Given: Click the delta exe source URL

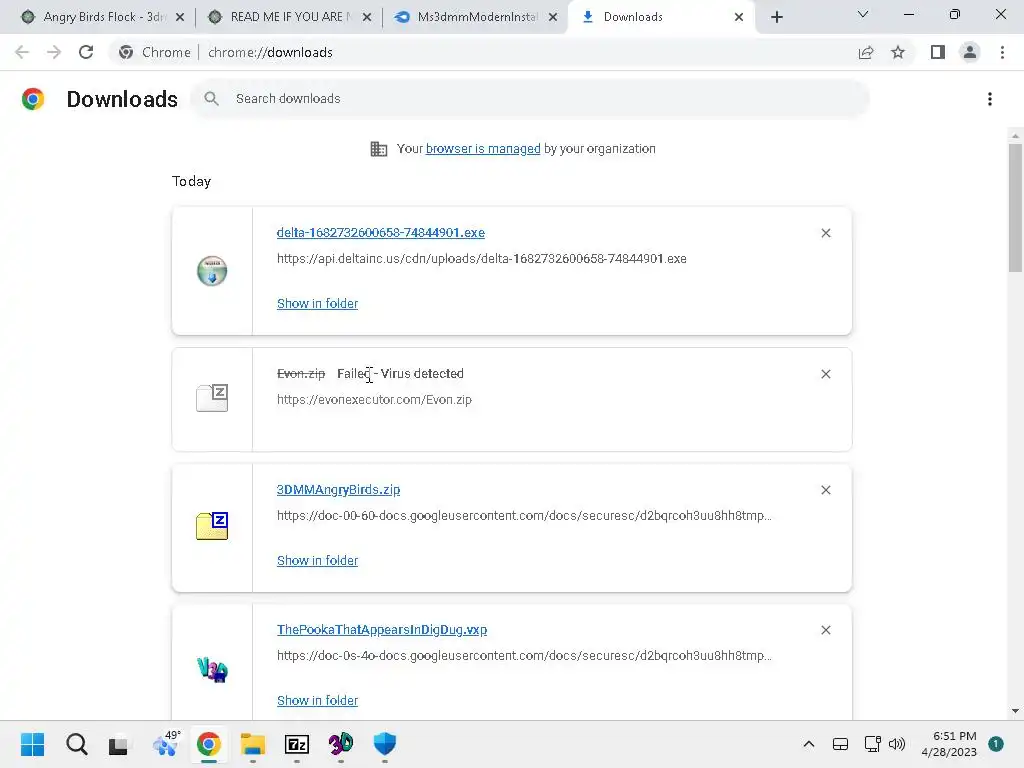Looking at the screenshot, I should 481,259.
